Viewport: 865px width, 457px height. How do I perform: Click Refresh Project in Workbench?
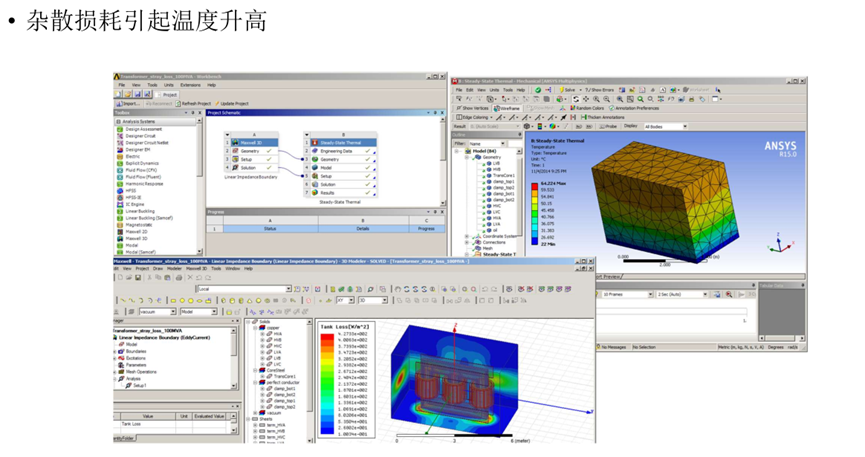(193, 103)
